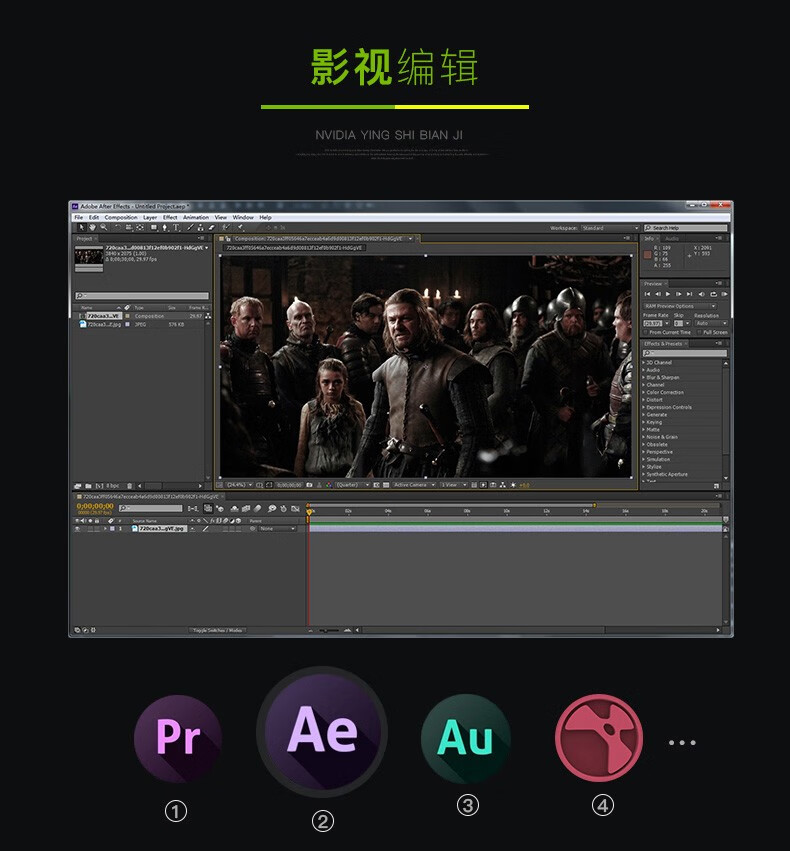Open the Effect menu
Viewport: 790px width, 851px height.
pos(170,217)
